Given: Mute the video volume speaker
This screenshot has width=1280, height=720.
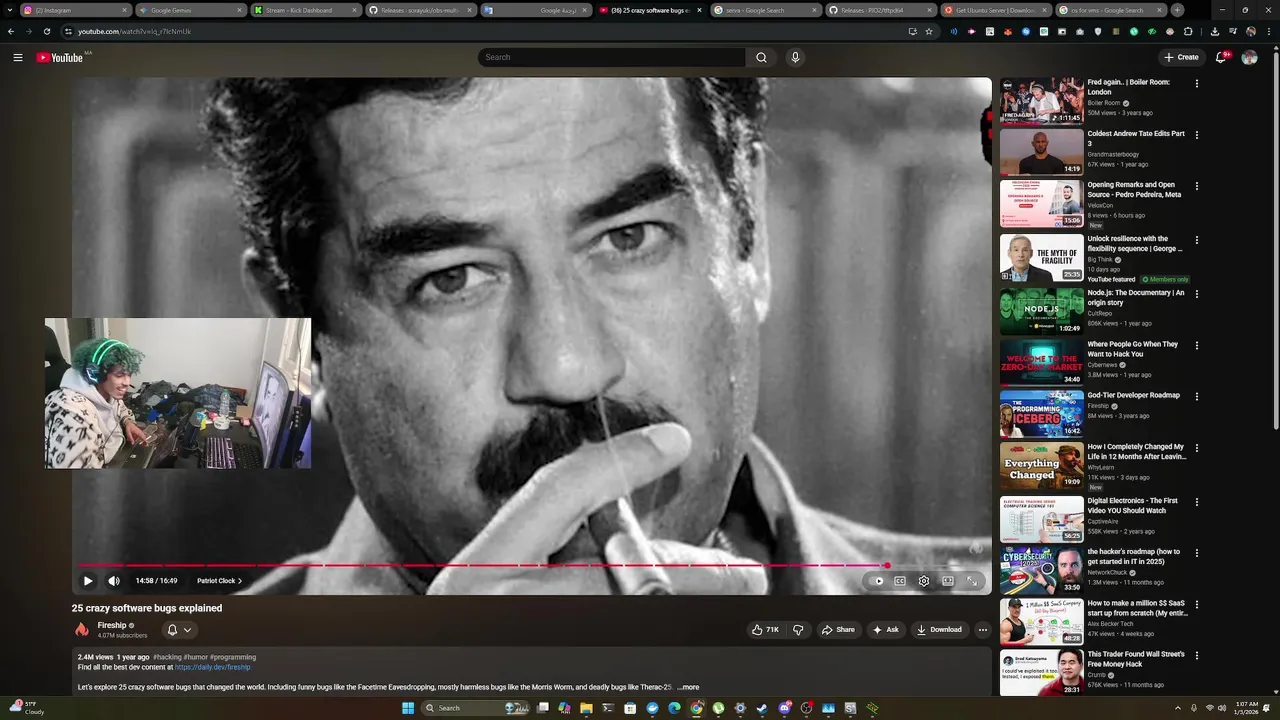Looking at the screenshot, I should 114,581.
